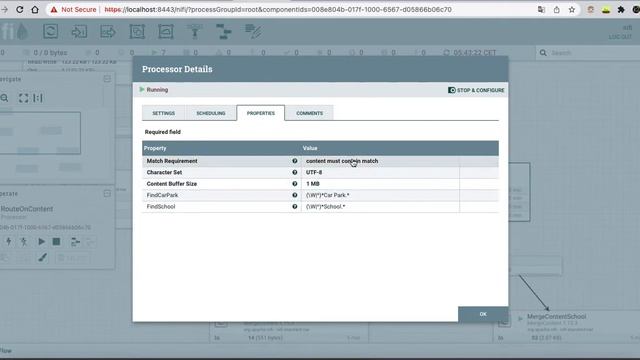Click the FindSchool regex value
640x360 pixels.
pos(326,207)
